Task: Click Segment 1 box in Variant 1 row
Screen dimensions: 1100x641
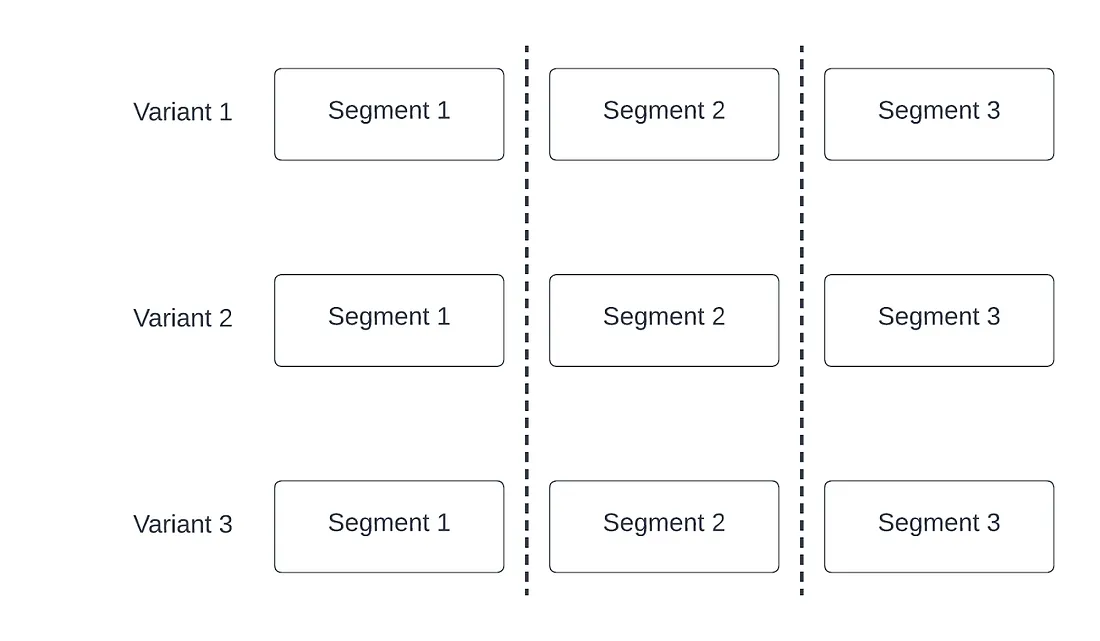Action: [389, 114]
